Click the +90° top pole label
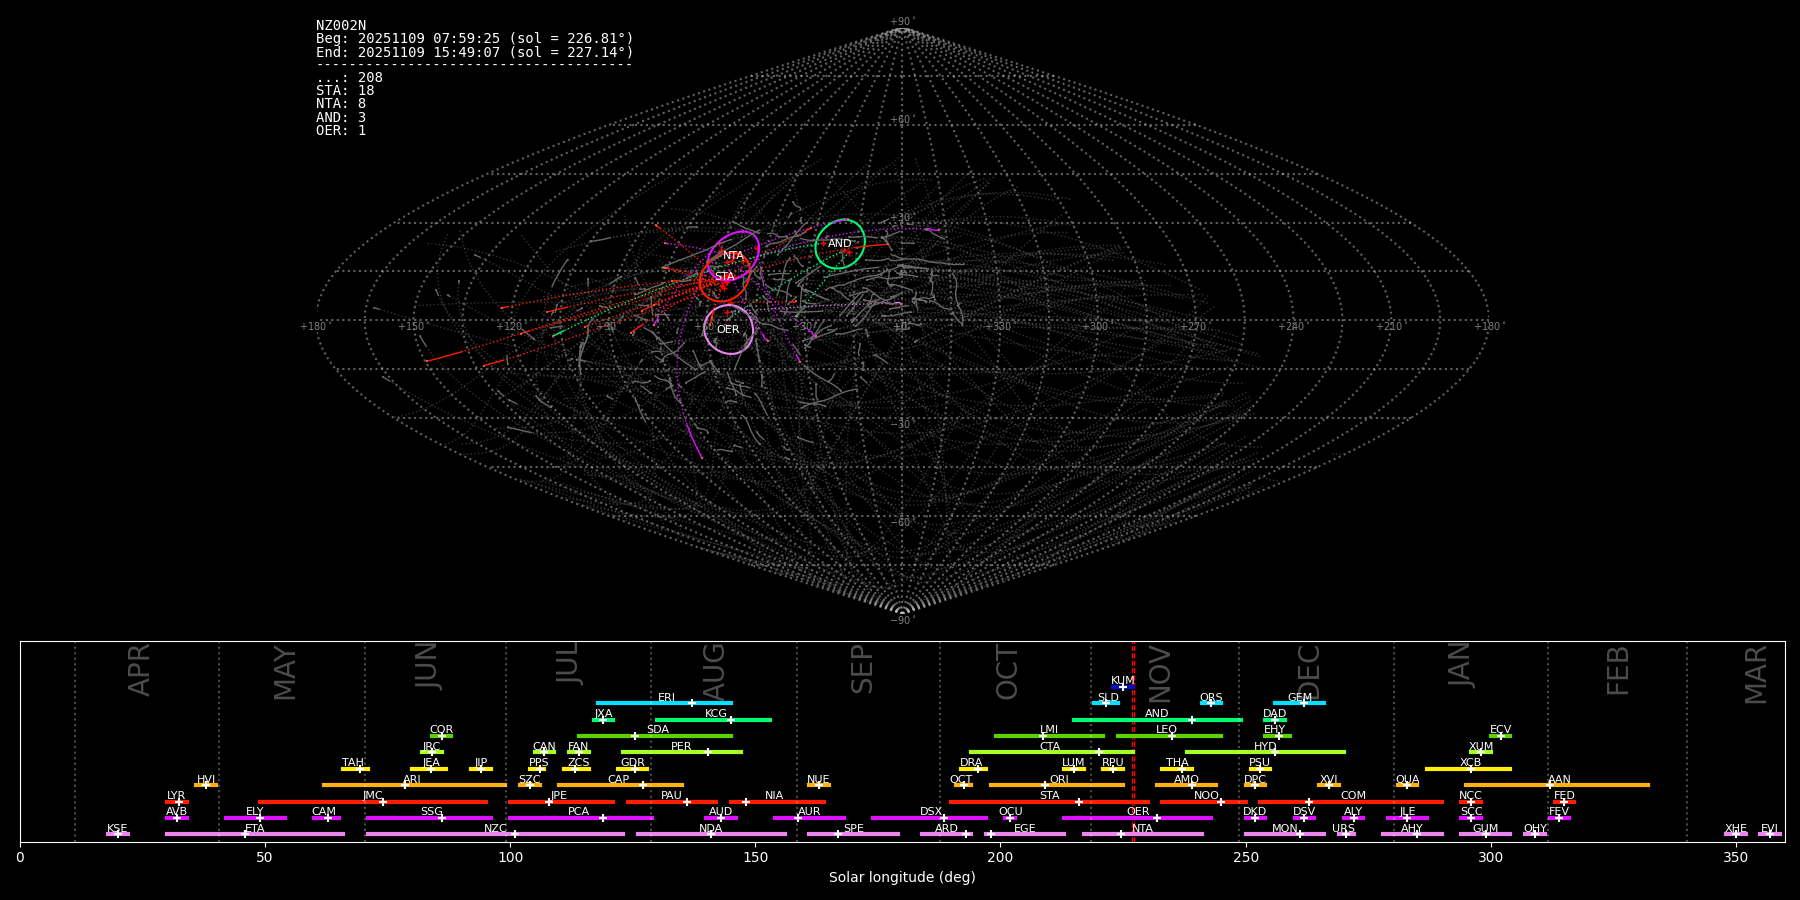 [902, 22]
